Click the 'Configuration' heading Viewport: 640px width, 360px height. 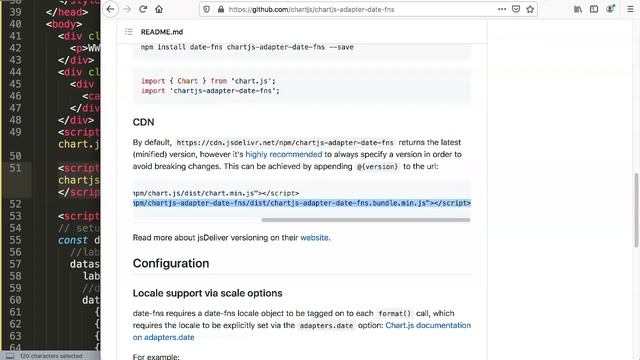(171, 263)
